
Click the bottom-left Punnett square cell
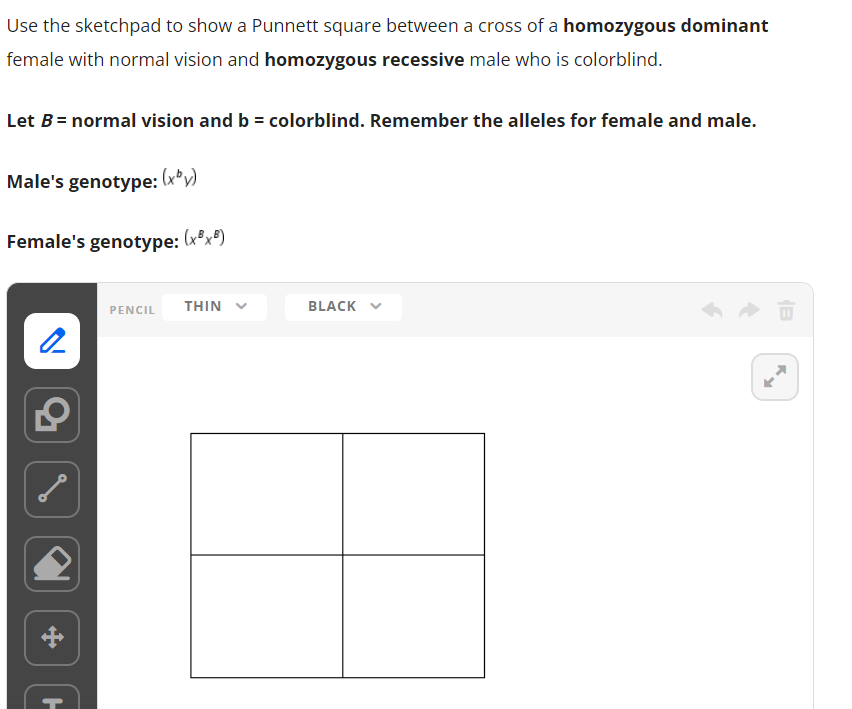(x=265, y=617)
